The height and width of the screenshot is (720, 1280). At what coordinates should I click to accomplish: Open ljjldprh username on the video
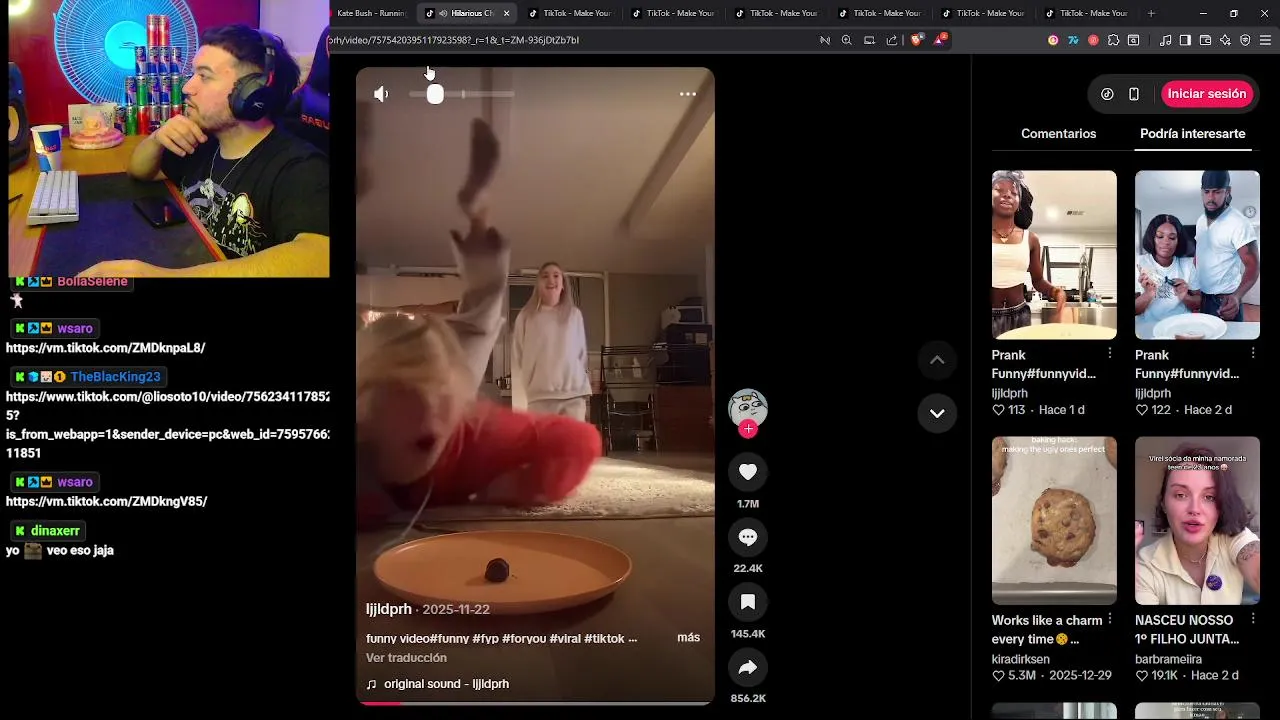click(389, 609)
